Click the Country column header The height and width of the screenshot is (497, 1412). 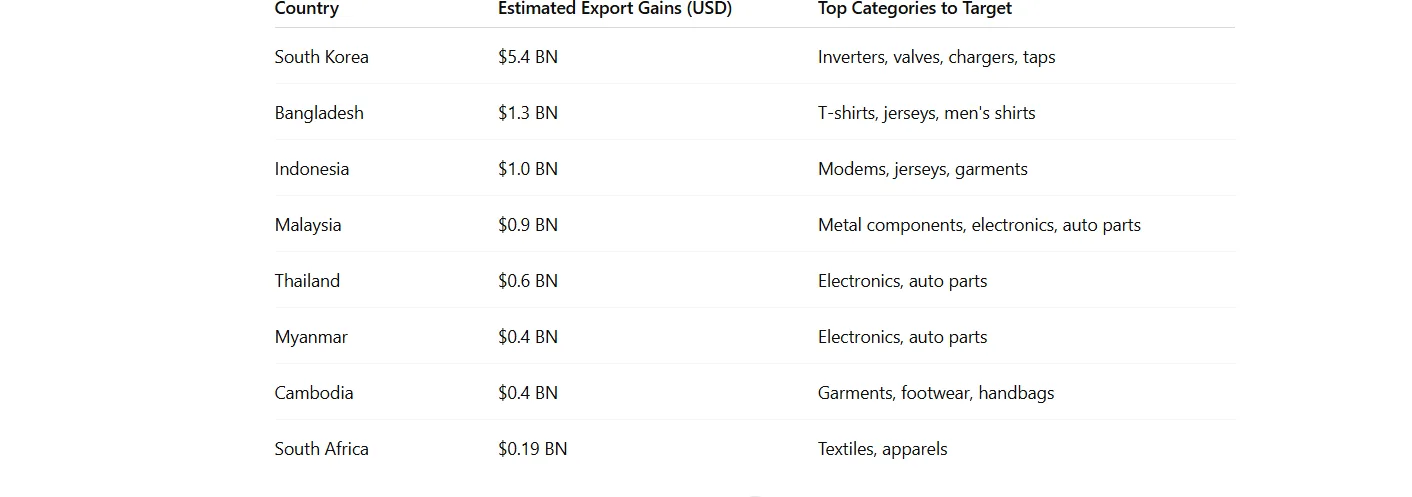[x=307, y=9]
